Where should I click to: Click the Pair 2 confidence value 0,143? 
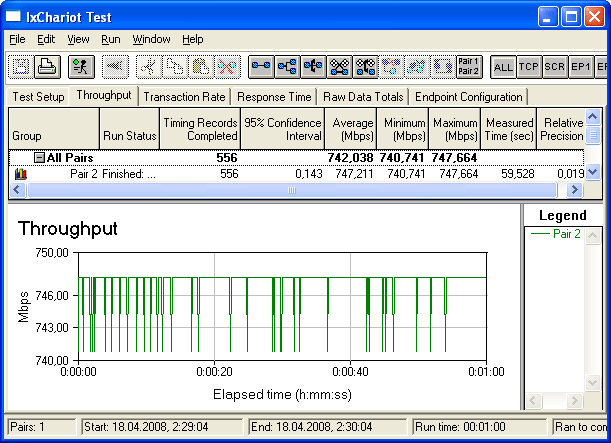(309, 174)
